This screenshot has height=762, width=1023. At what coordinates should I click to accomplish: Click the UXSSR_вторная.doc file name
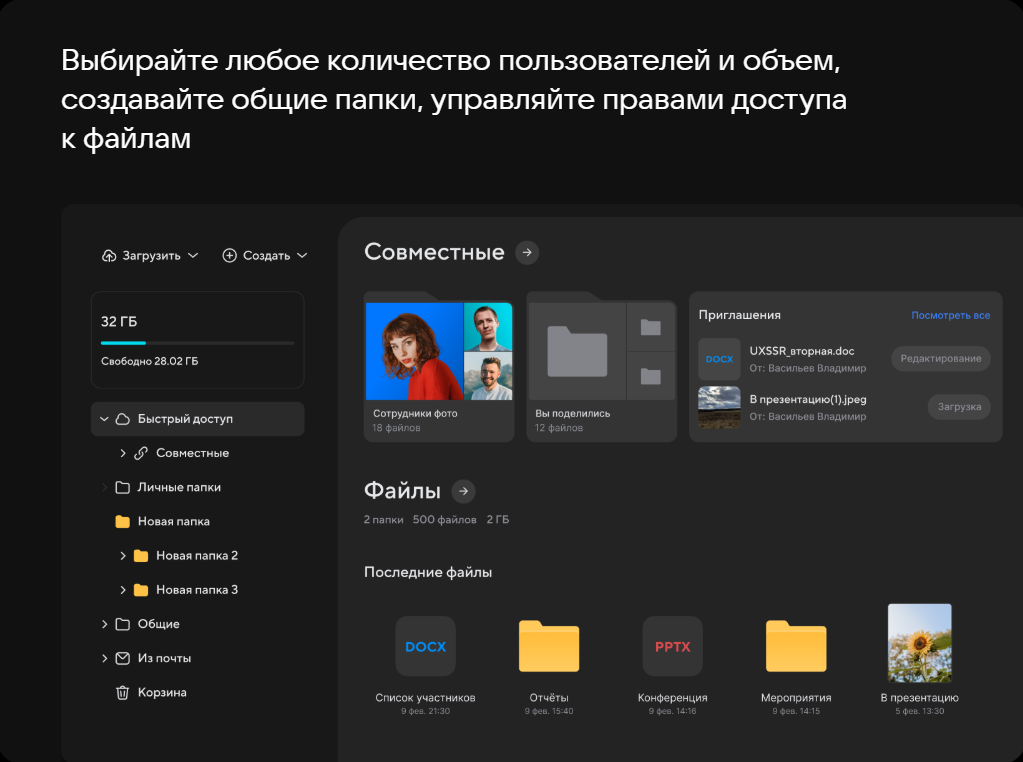[802, 351]
